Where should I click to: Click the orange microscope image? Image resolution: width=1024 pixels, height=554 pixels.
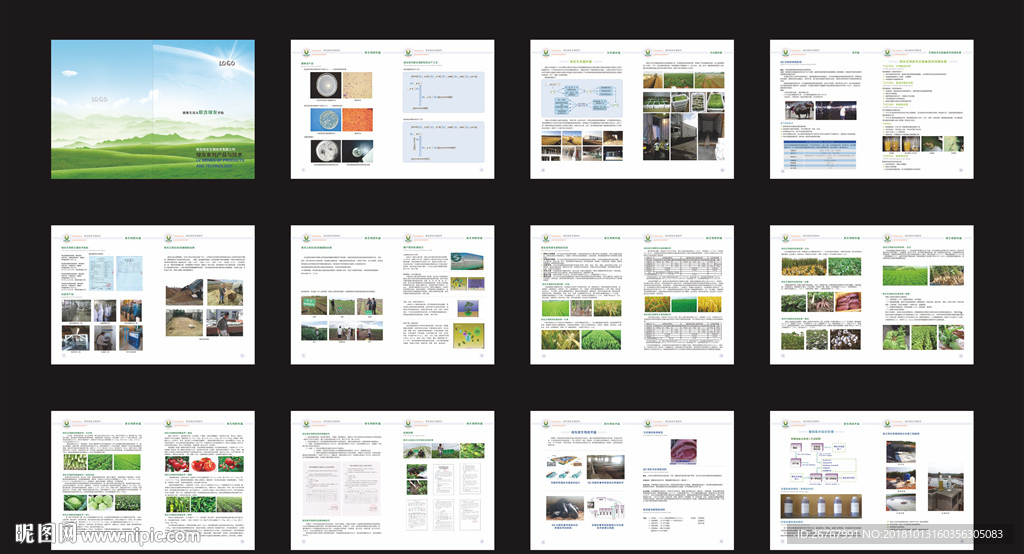click(x=357, y=120)
